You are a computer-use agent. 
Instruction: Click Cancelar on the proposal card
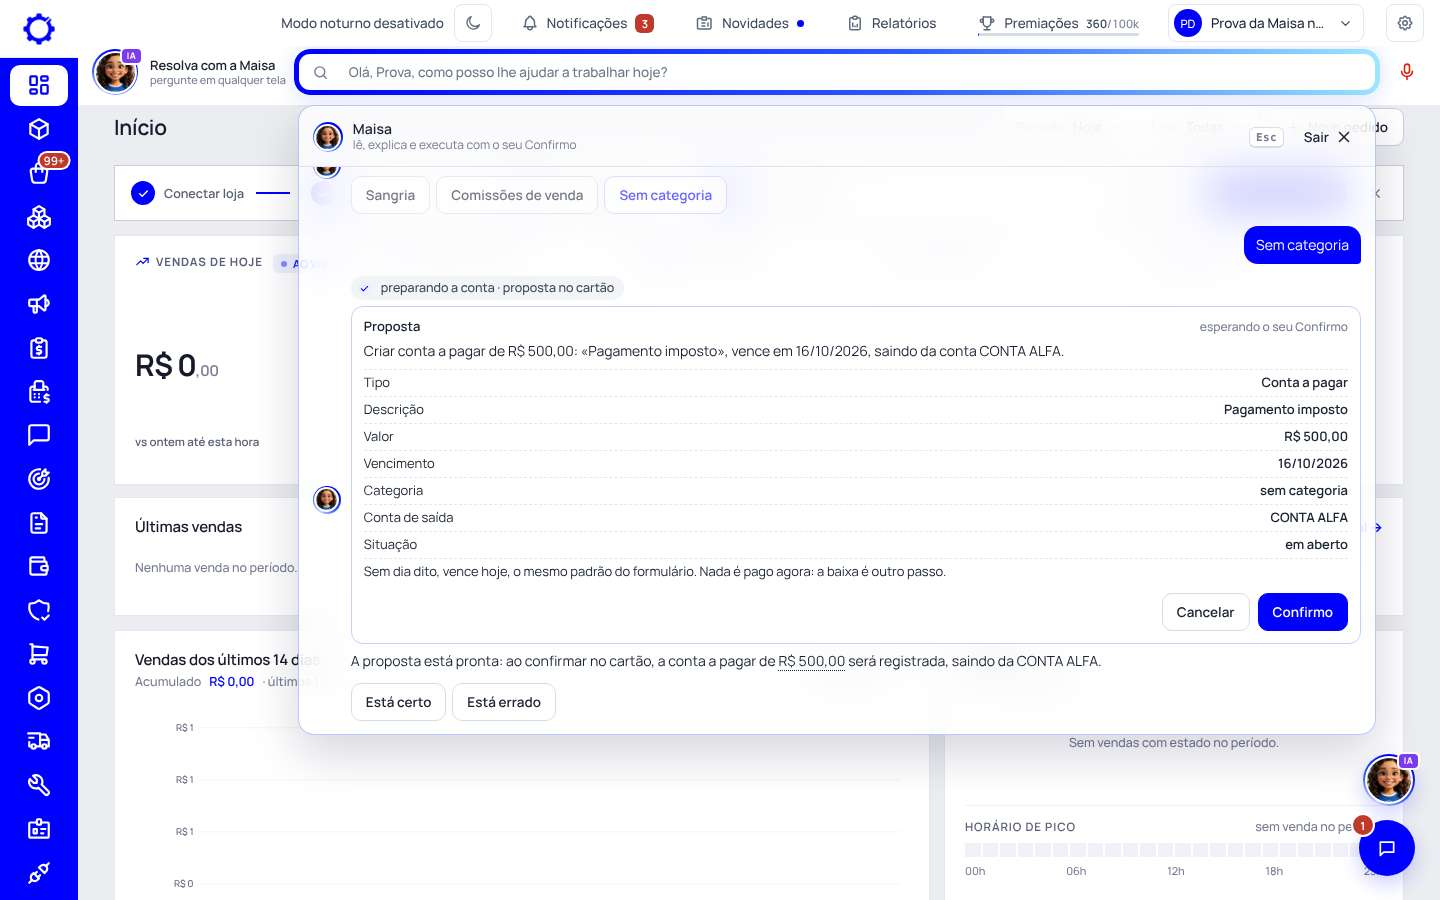(1205, 612)
